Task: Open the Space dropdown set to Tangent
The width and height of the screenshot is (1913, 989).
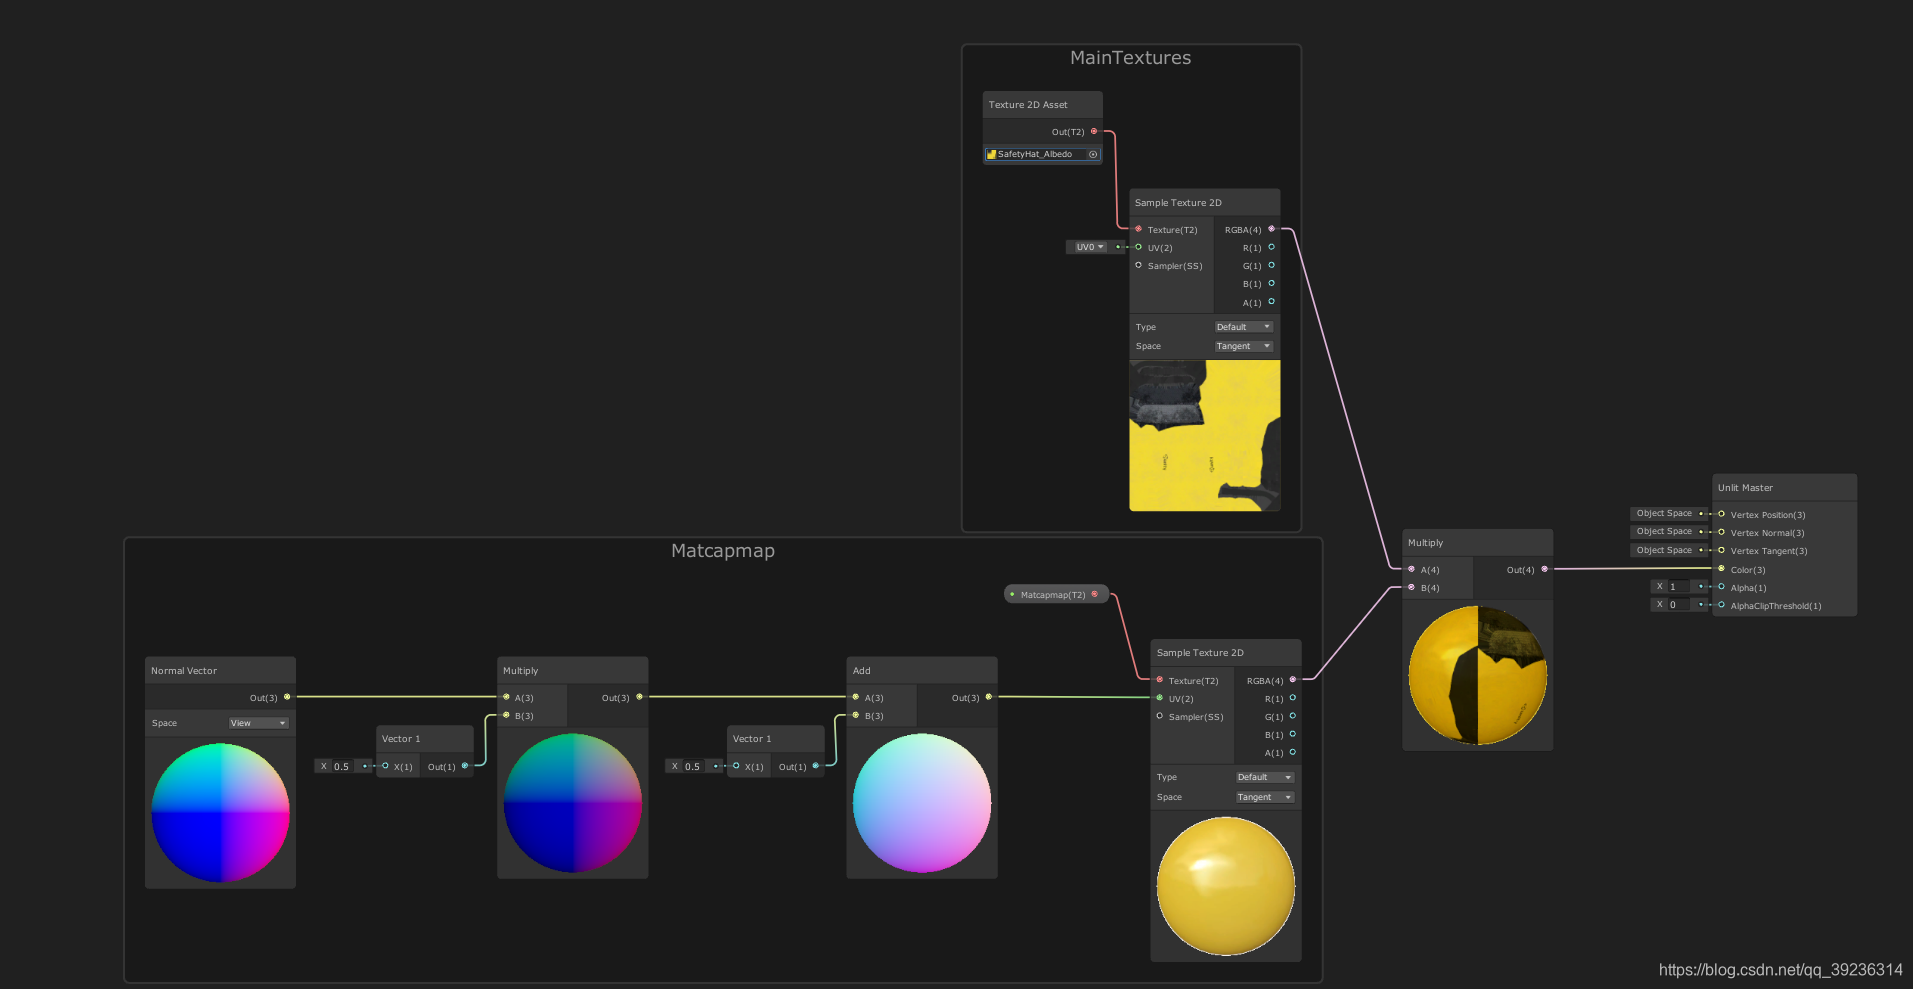Action: 1243,346
